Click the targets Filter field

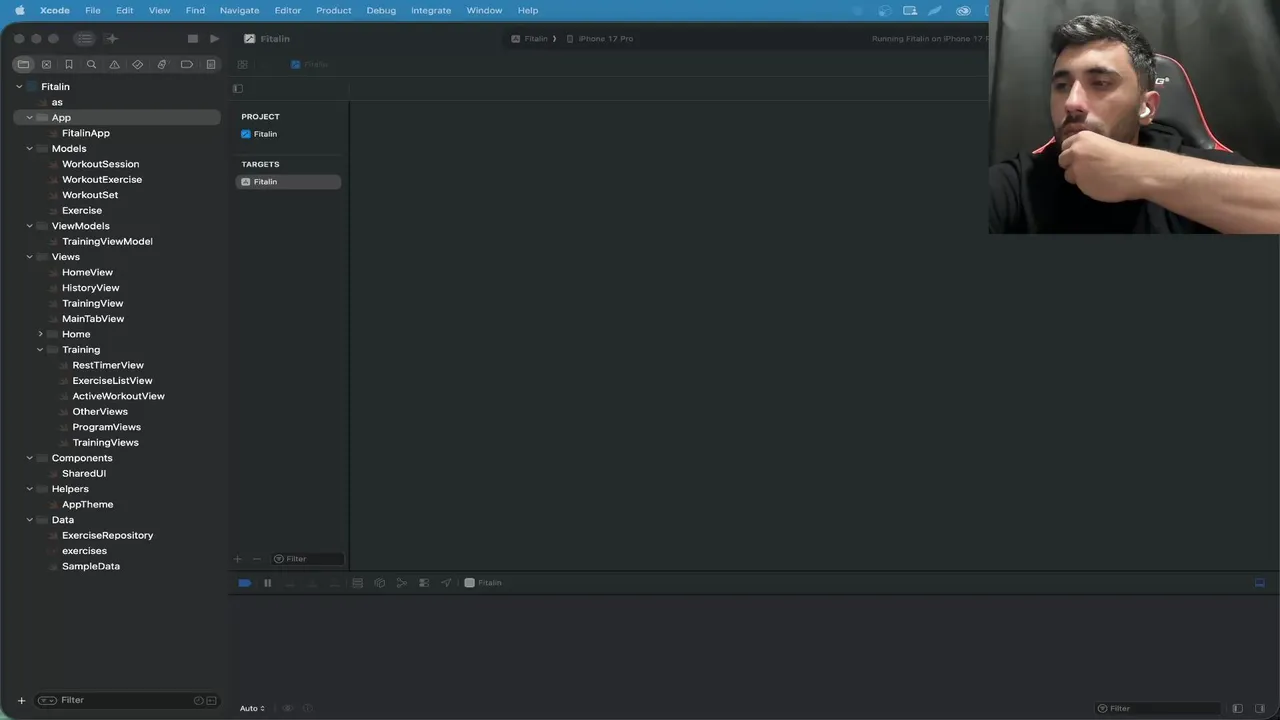tap(307, 559)
